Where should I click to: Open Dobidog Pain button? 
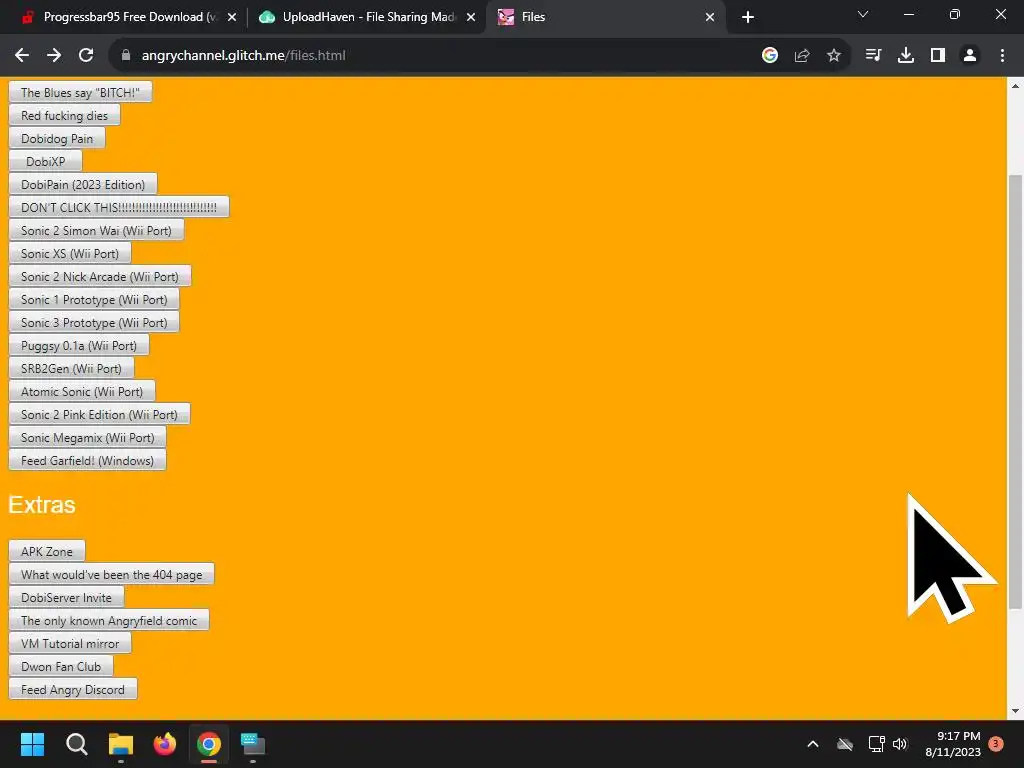point(57,138)
